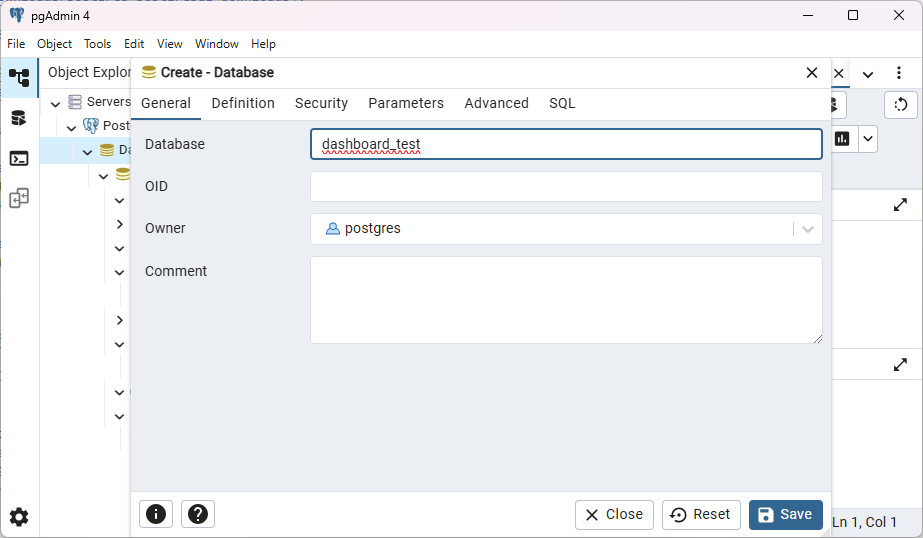
Task: Switch to the SQL tab
Action: pos(562,104)
